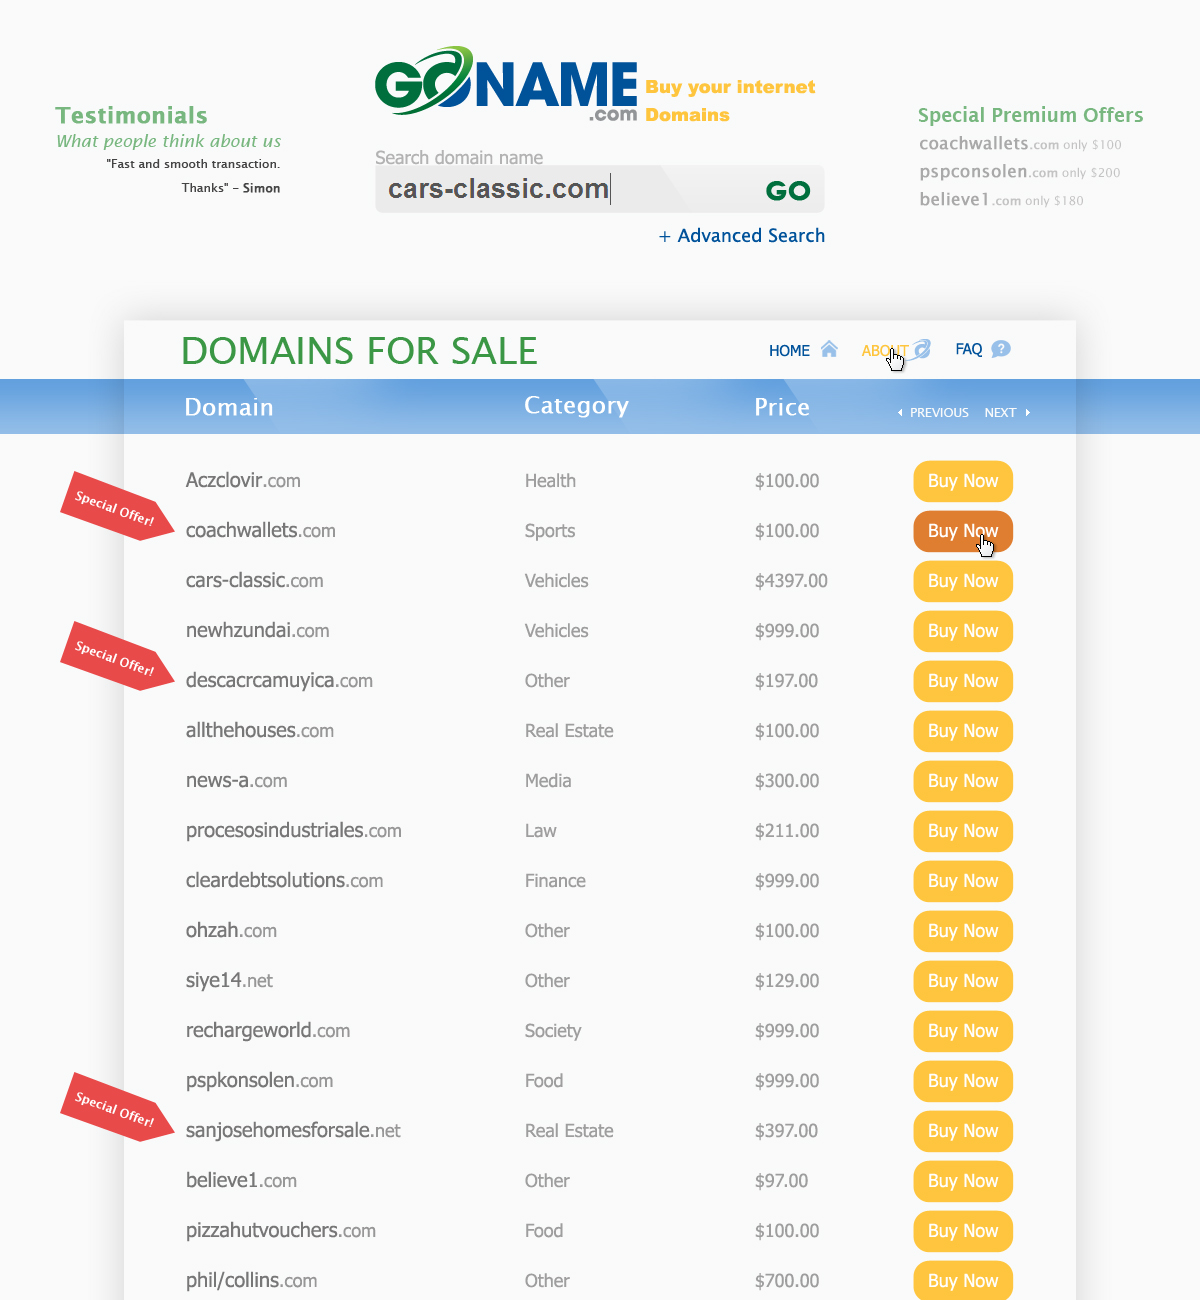This screenshot has width=1200, height=1300.
Task: Go to NEXT page of domains
Action: [x=1000, y=412]
